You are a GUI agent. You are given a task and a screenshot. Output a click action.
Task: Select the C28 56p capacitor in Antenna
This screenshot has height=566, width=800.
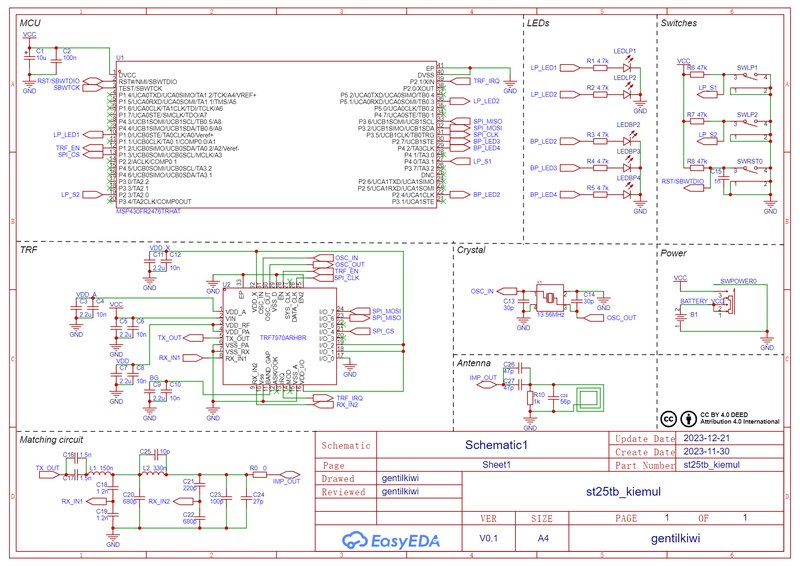(554, 399)
